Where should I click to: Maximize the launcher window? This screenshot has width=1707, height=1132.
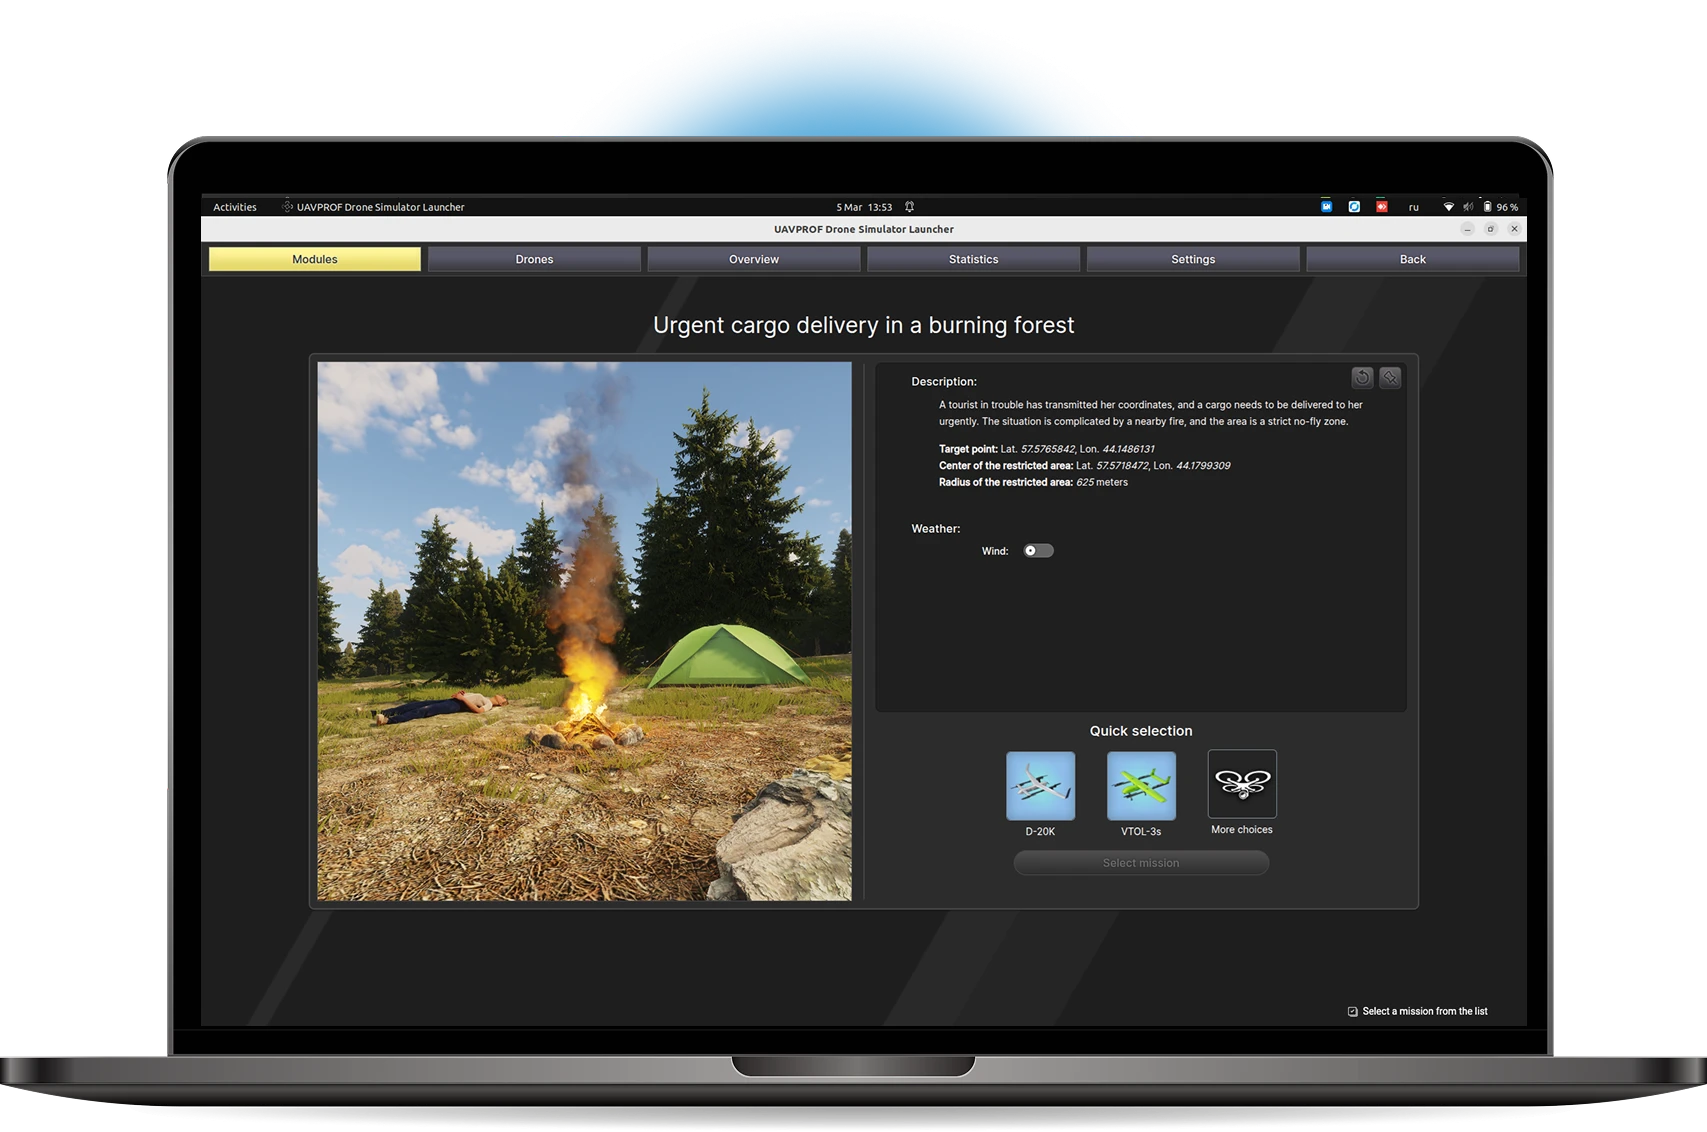(1491, 229)
